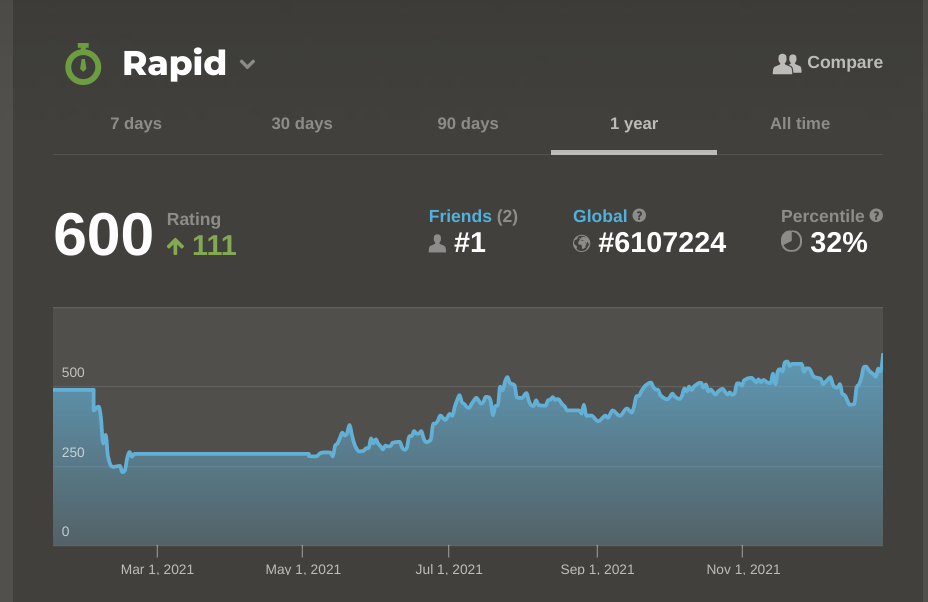
Task: Click the Global rank globe icon
Action: pyautogui.click(x=581, y=243)
